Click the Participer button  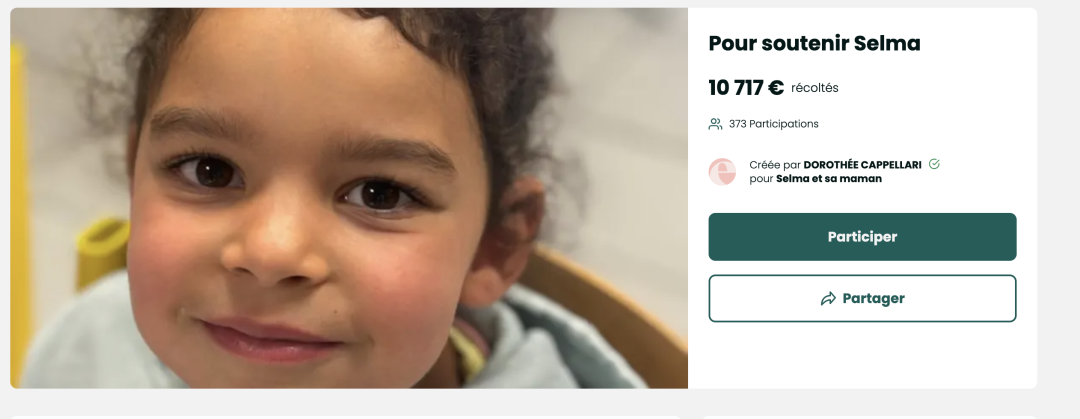tap(862, 236)
